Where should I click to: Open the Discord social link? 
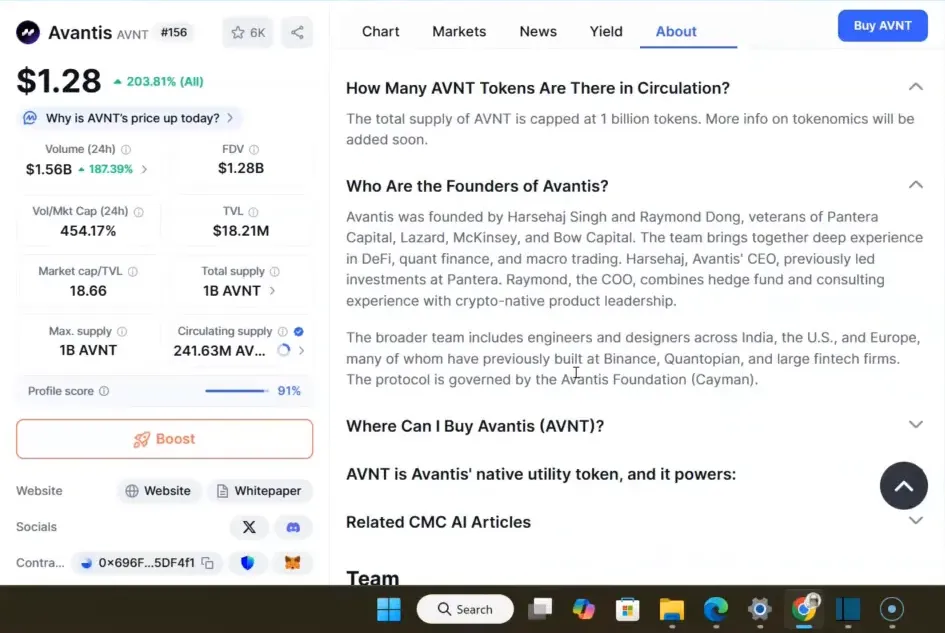(x=293, y=527)
